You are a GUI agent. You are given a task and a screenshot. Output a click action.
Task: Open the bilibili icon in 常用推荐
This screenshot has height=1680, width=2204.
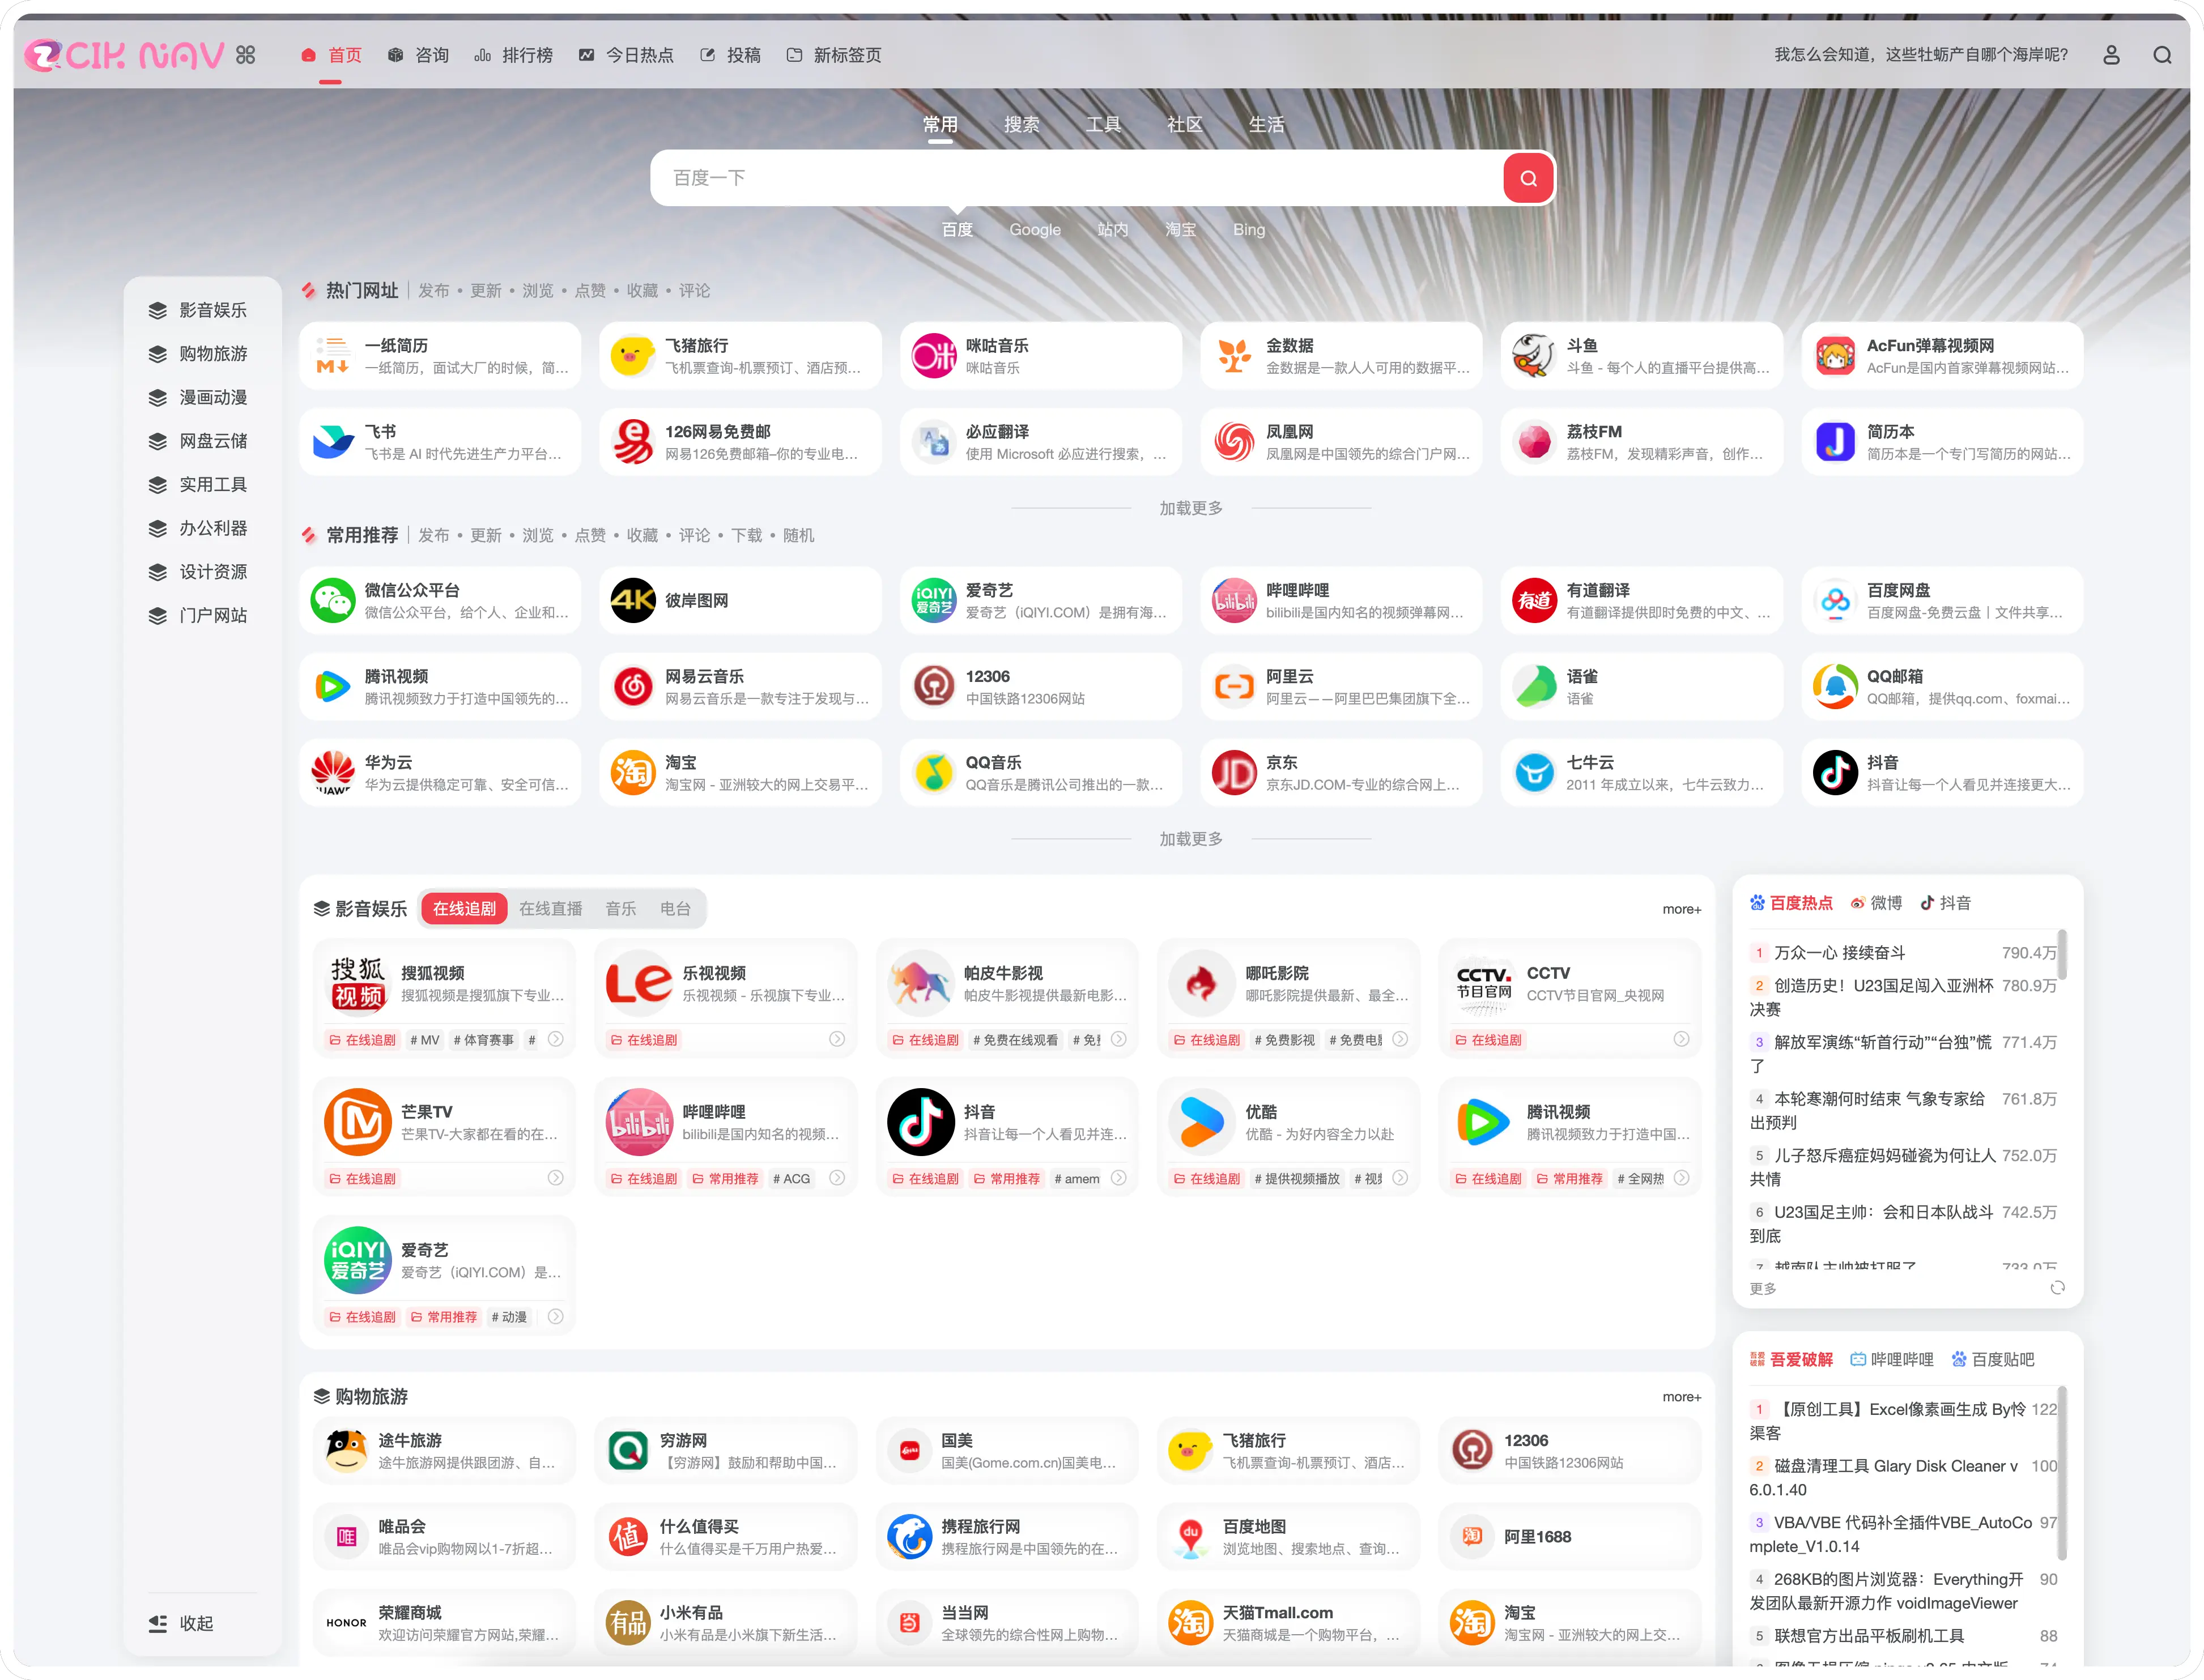click(1234, 601)
